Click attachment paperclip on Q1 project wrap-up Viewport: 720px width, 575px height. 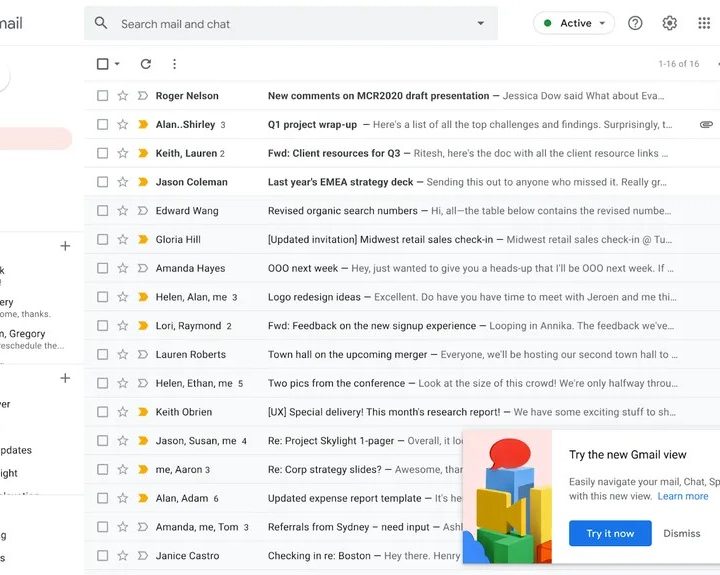[706, 124]
